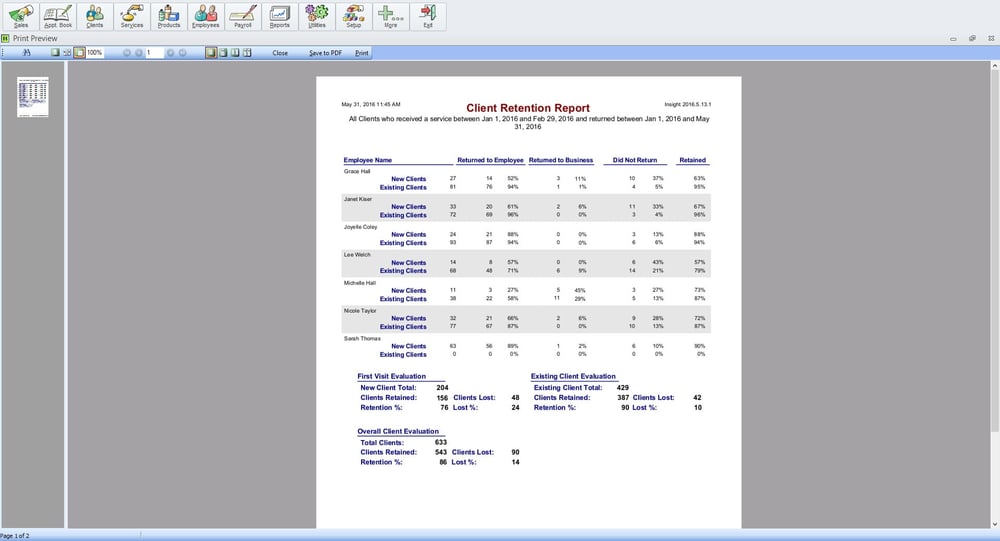Select the fourth page layout icon
The height and width of the screenshot is (541, 1000).
click(x=247, y=53)
